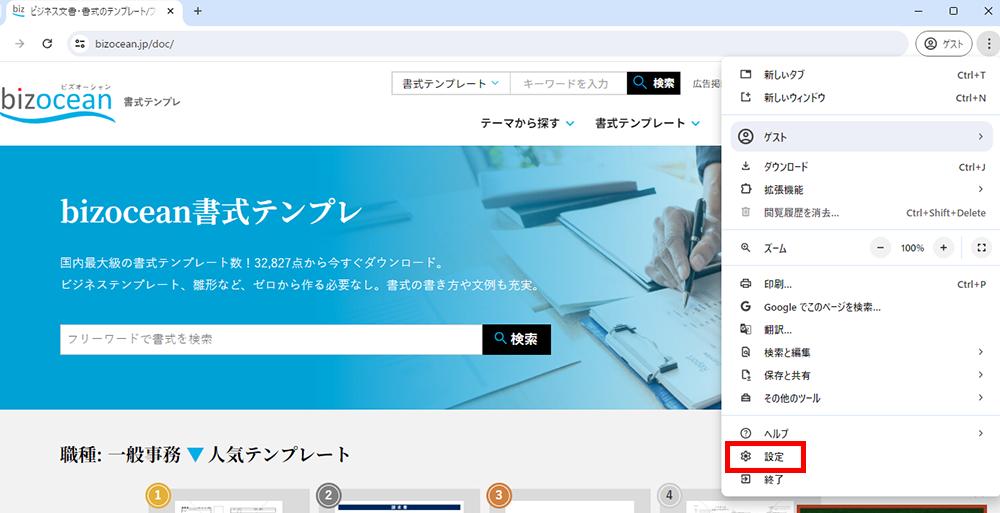Select New Tab menu entry
This screenshot has height=513, width=1000.
[863, 75]
